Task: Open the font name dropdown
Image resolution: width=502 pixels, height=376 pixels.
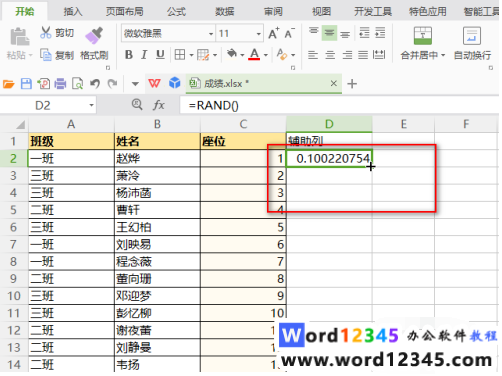Action: click(211, 34)
